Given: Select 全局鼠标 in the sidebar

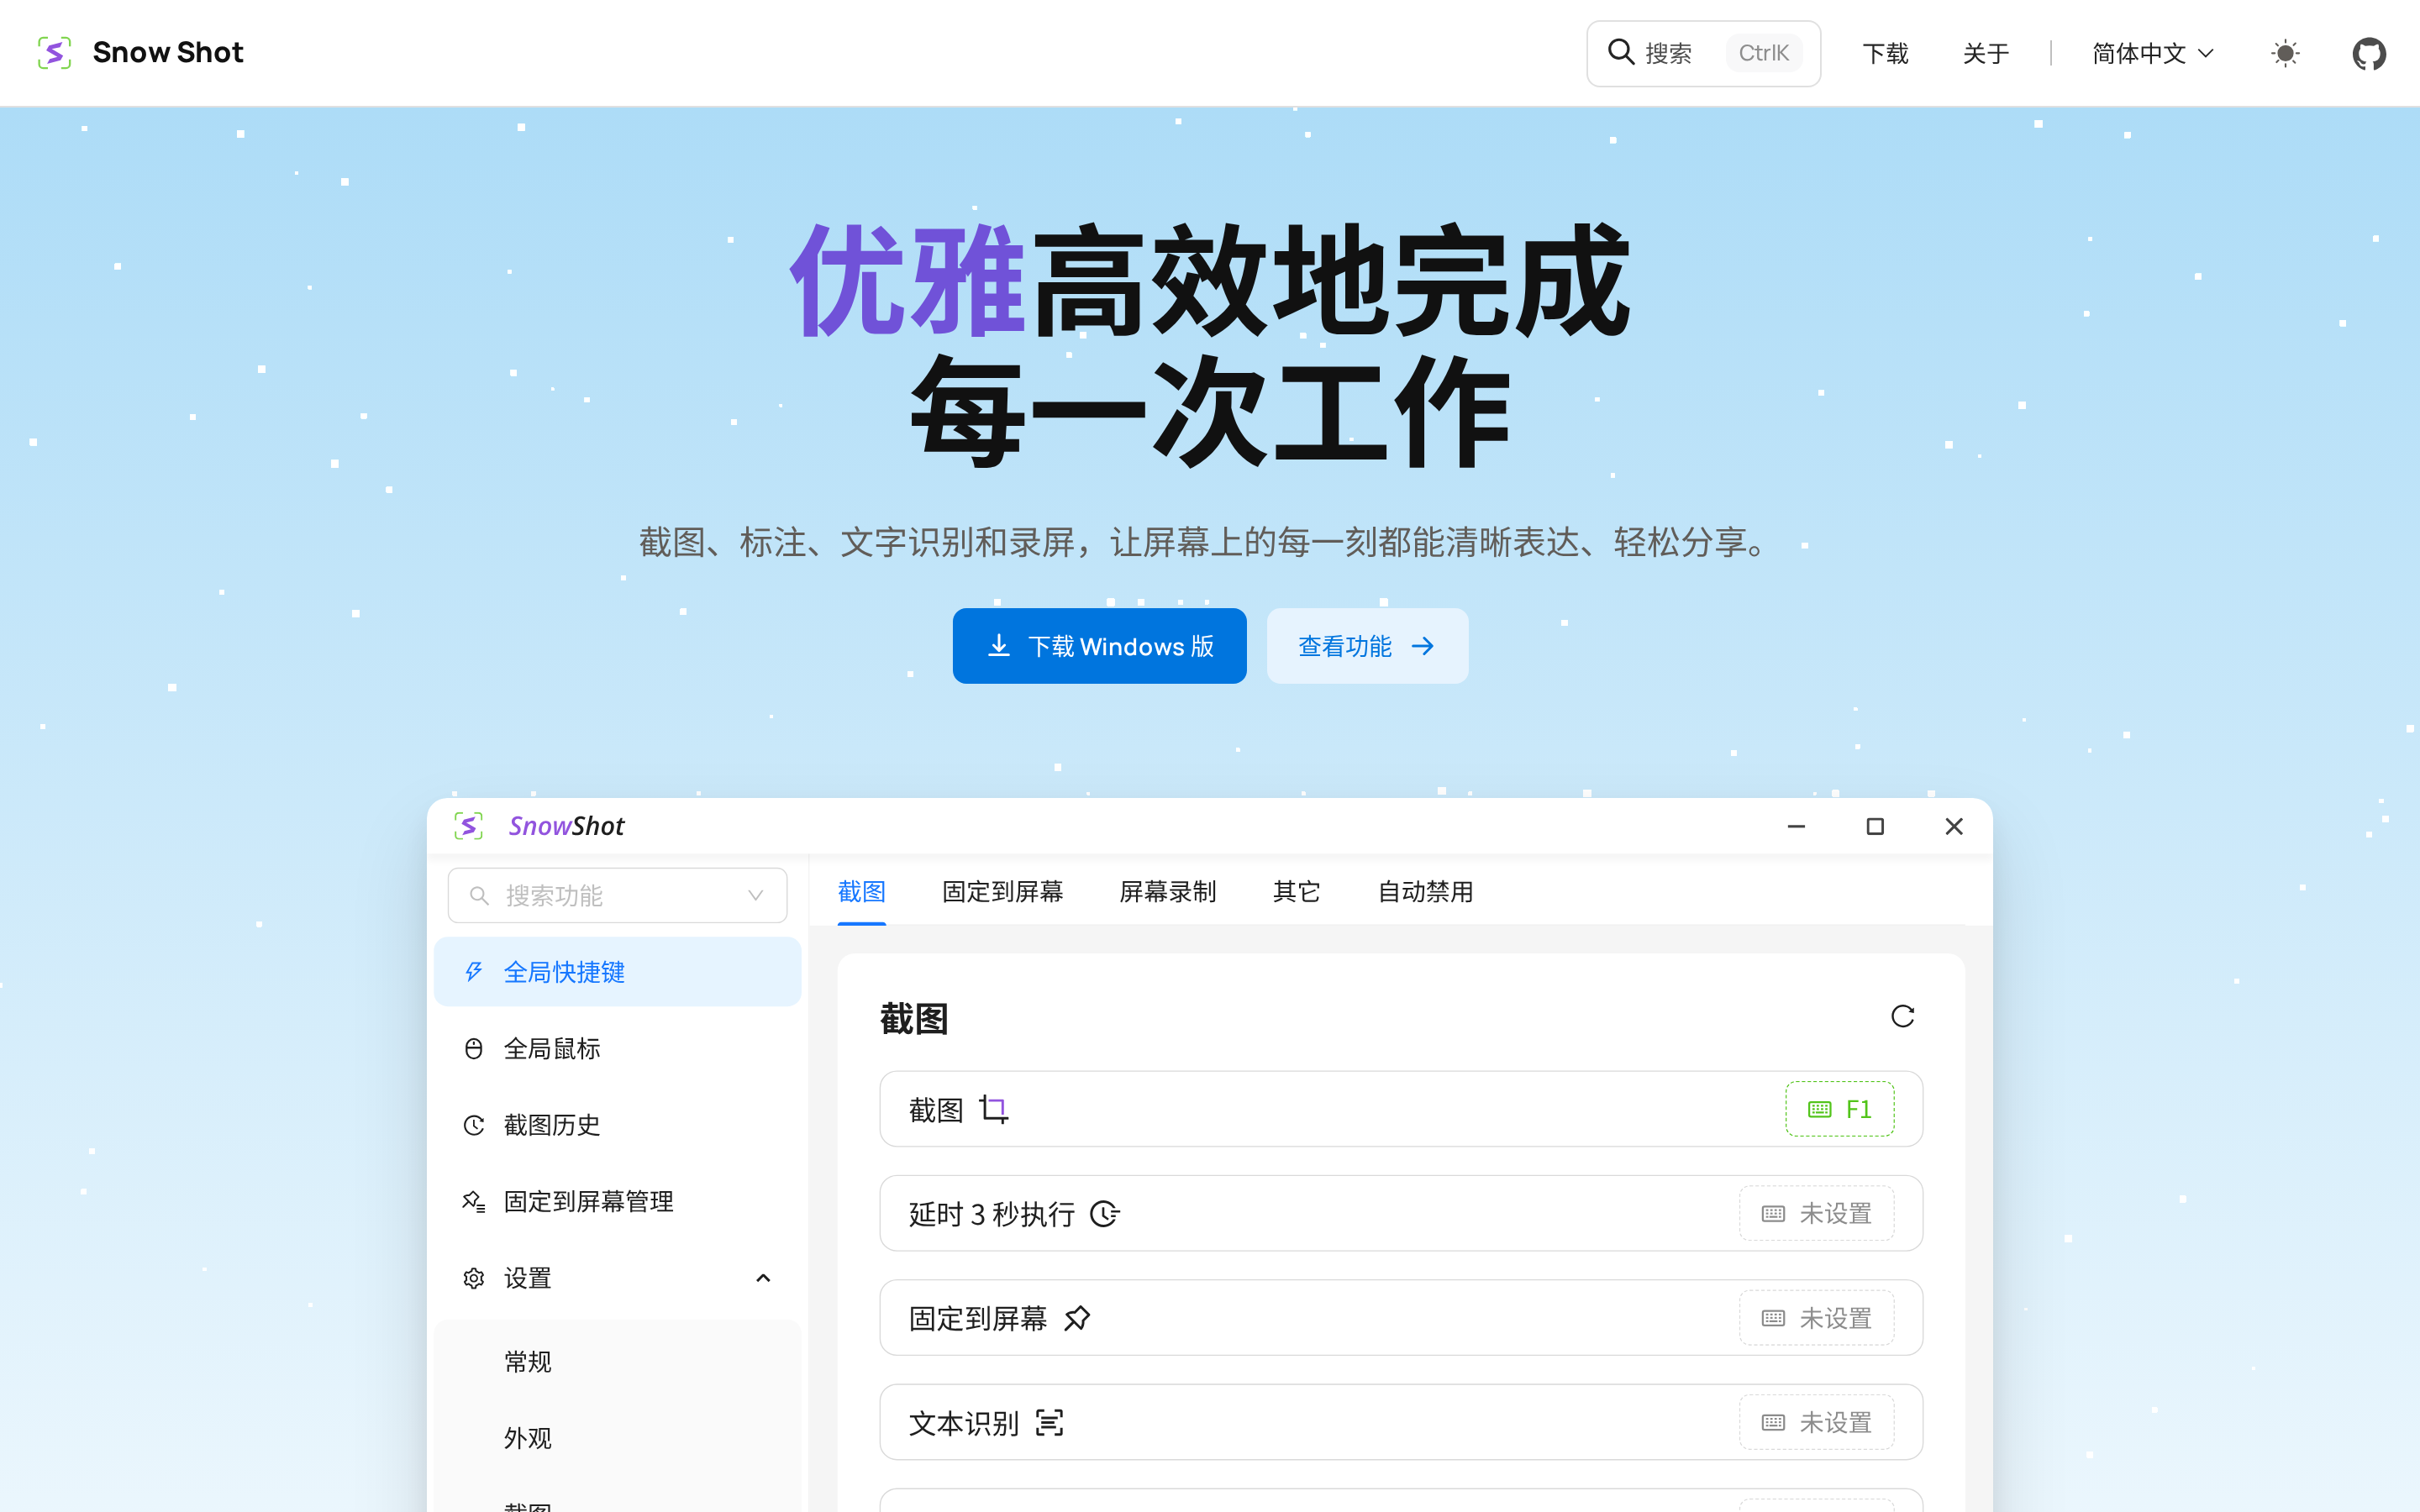Looking at the screenshot, I should [x=617, y=1048].
